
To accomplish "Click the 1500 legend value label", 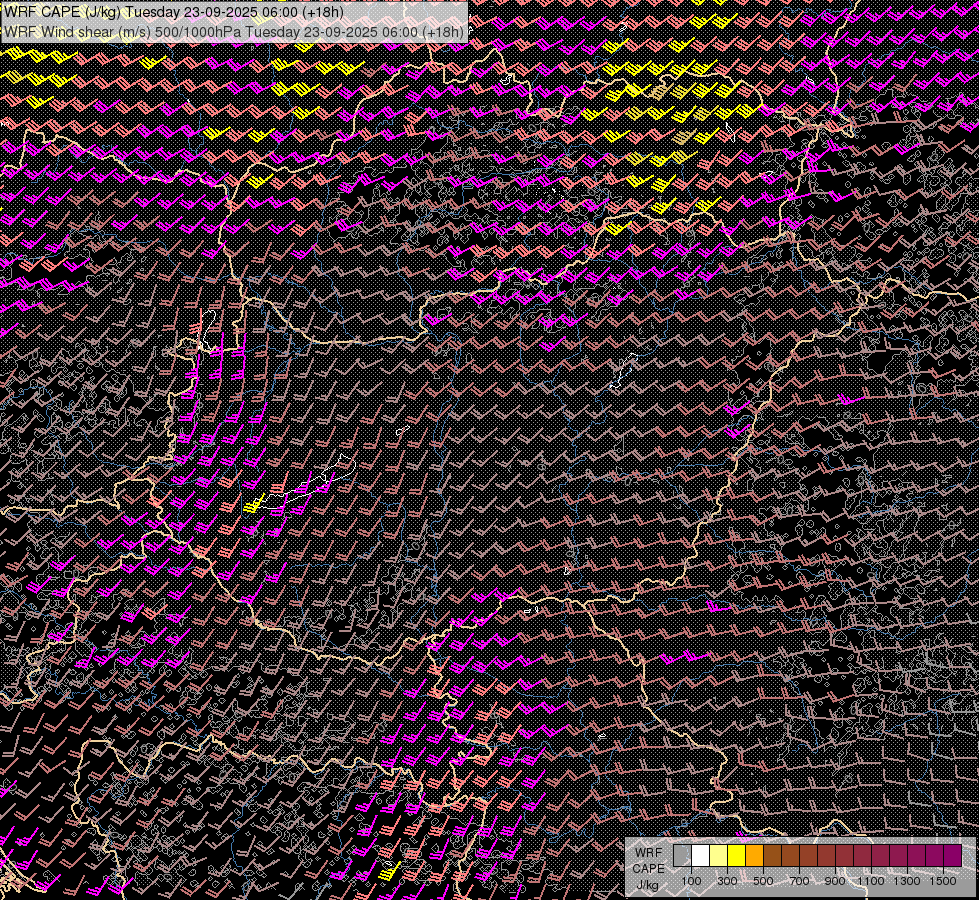I will point(943,881).
